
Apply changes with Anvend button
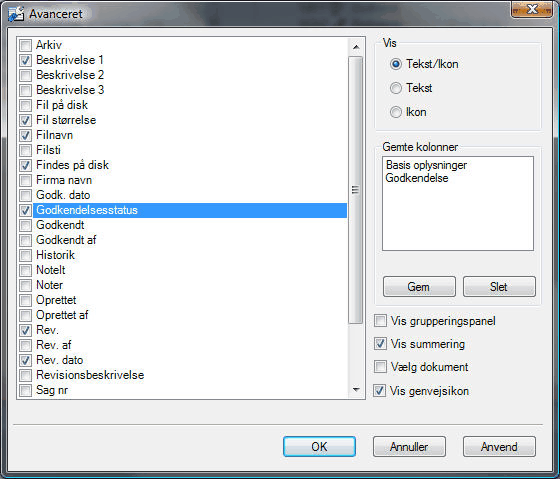tap(499, 446)
